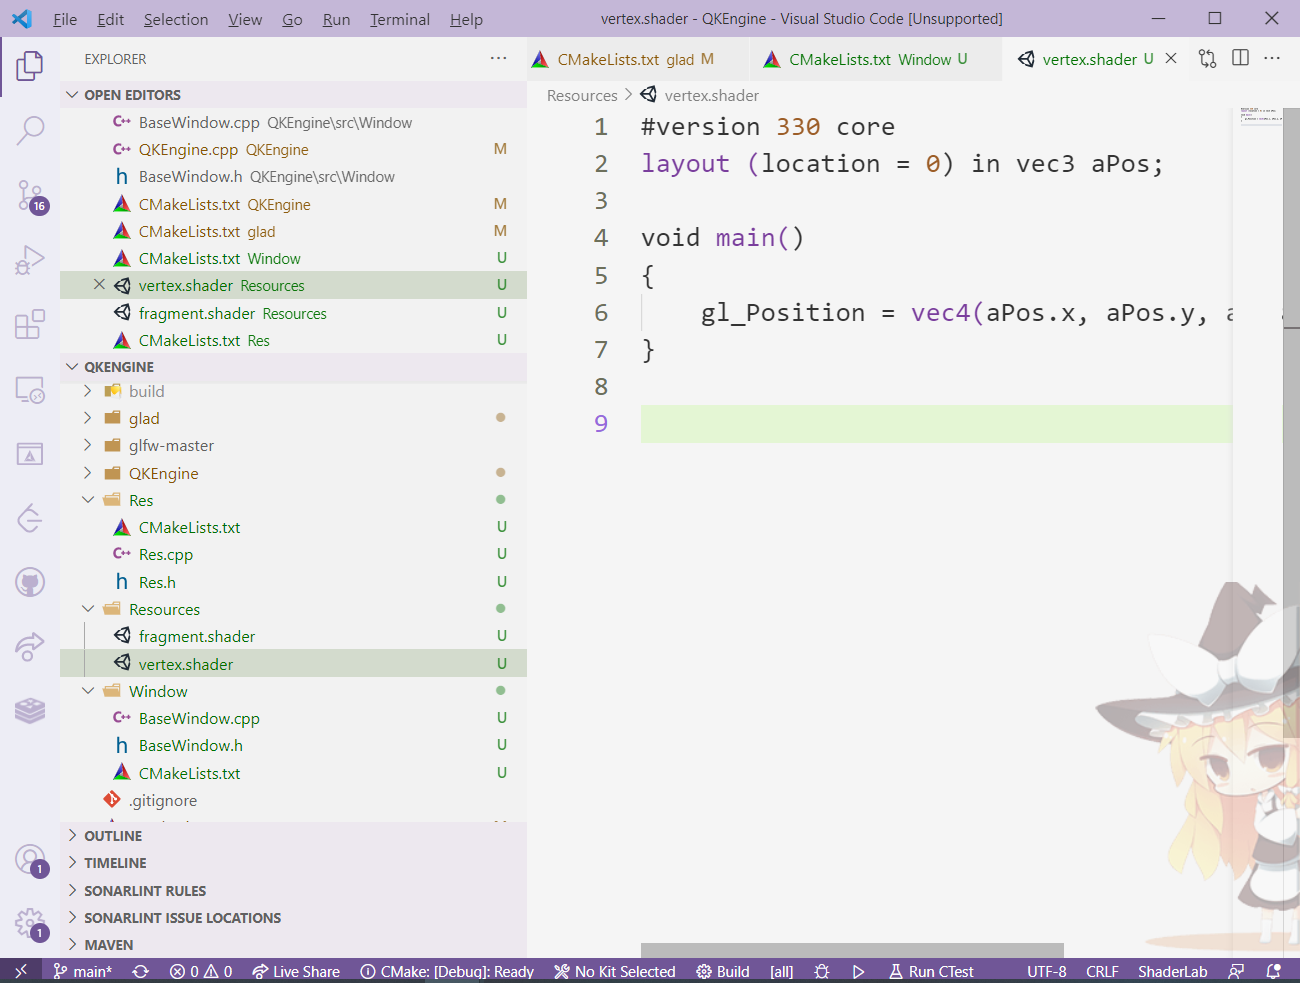The height and width of the screenshot is (983, 1300).
Task: Expand the Maven panel
Action: (293, 945)
